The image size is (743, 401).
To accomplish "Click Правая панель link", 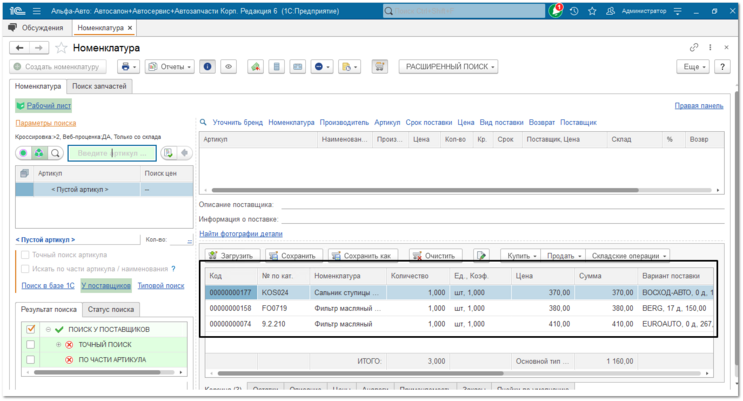I will coord(699,106).
